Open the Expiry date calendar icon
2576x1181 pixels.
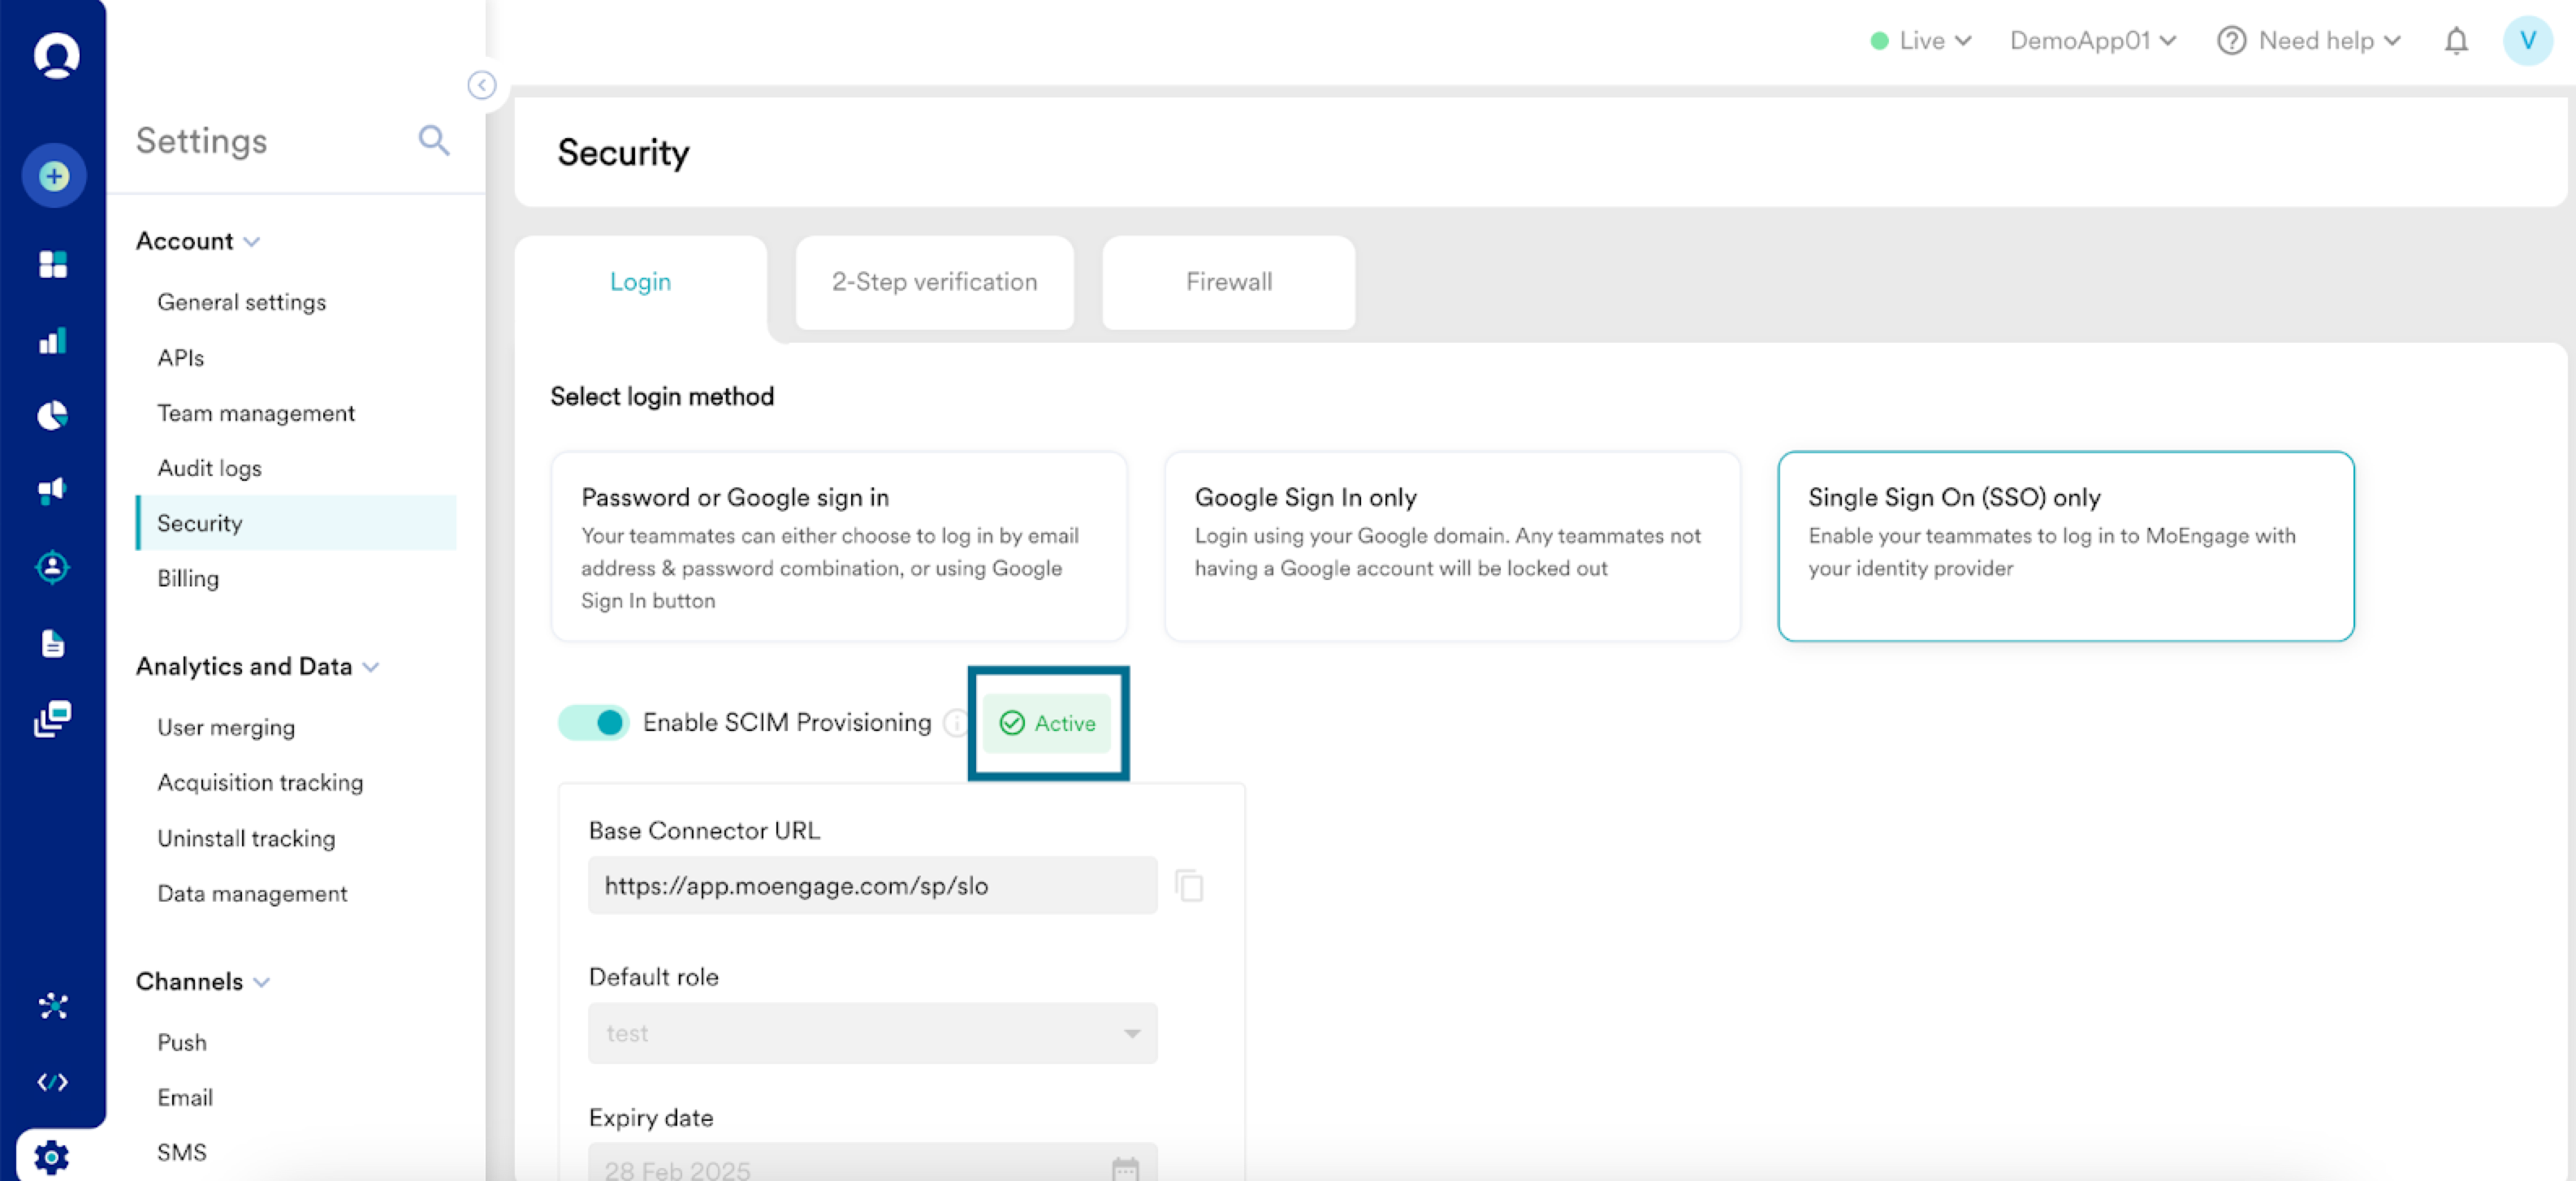click(1125, 1168)
